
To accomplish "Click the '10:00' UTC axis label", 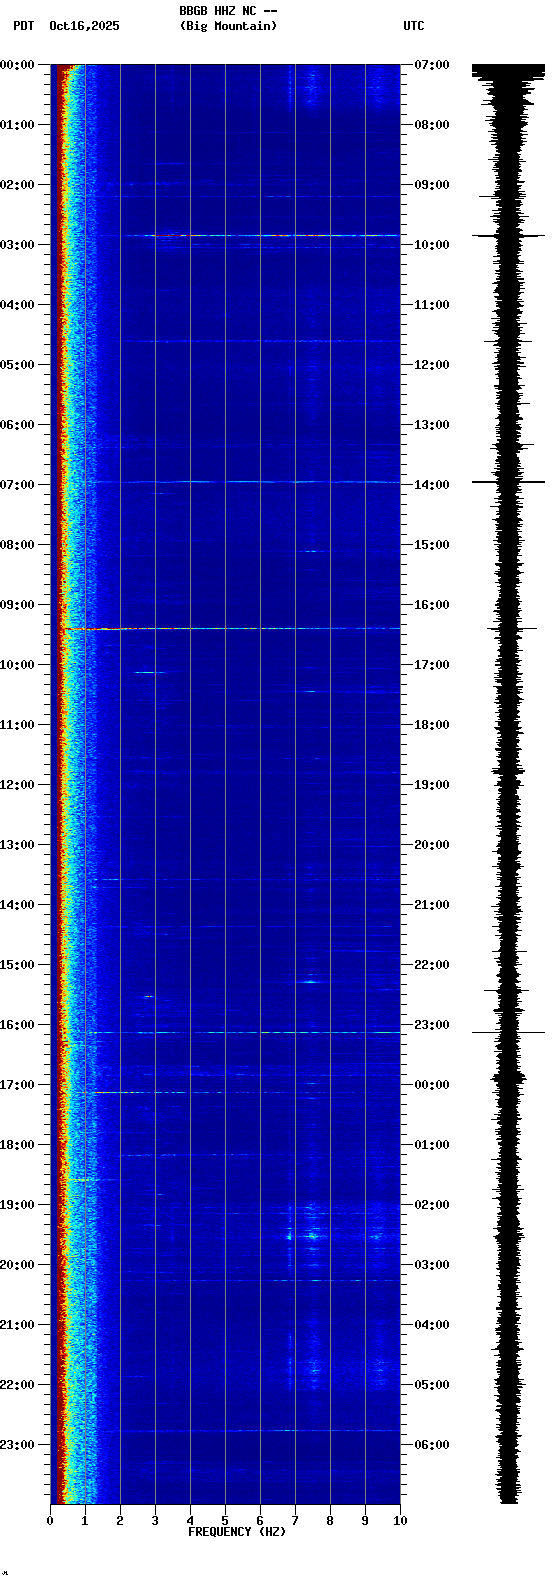I will 432,245.
